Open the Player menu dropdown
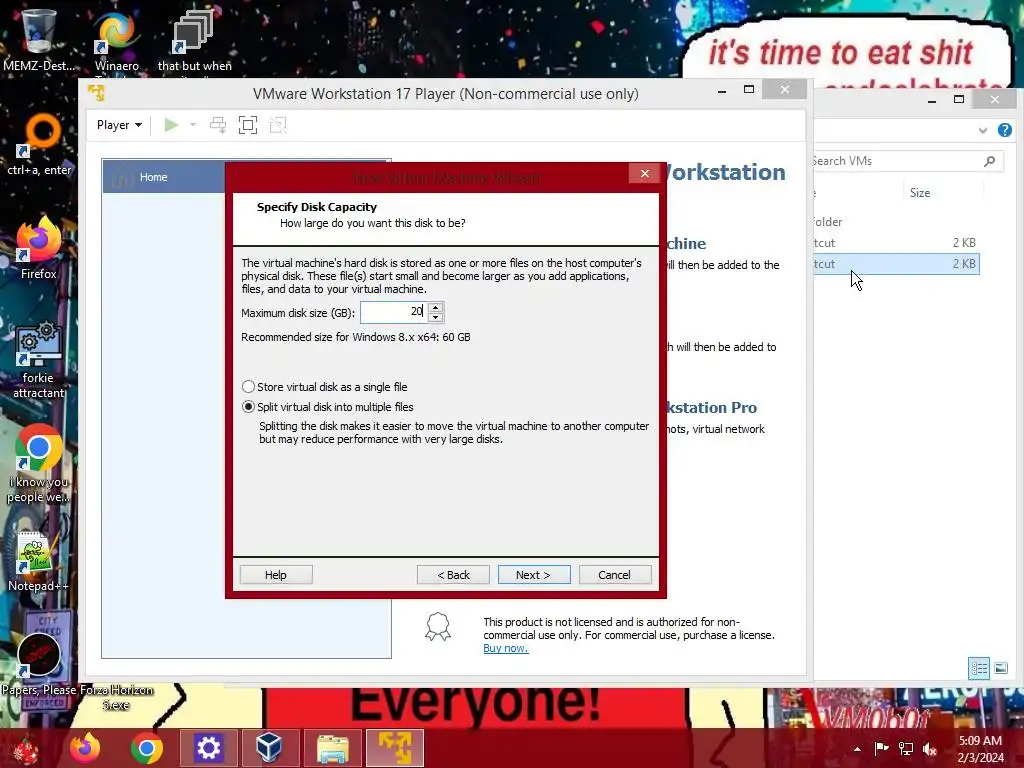Image resolution: width=1024 pixels, height=768 pixels. click(120, 125)
